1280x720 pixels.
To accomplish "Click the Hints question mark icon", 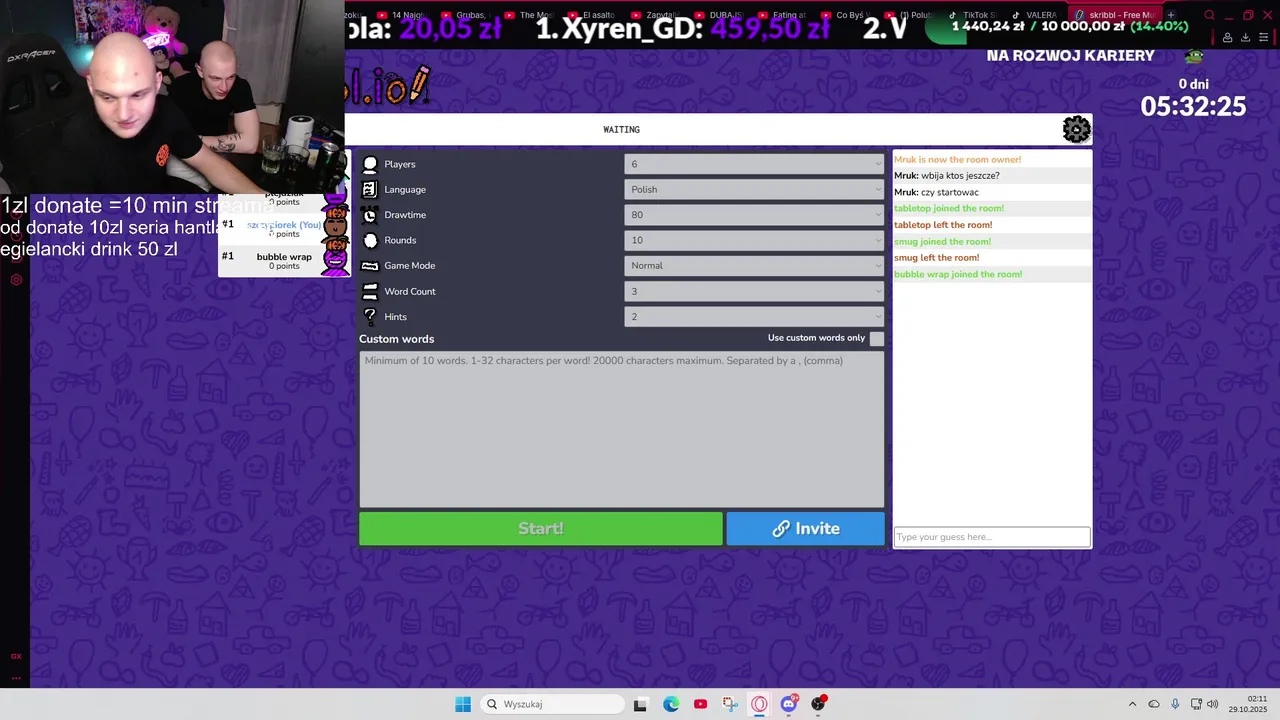I will coord(370,316).
